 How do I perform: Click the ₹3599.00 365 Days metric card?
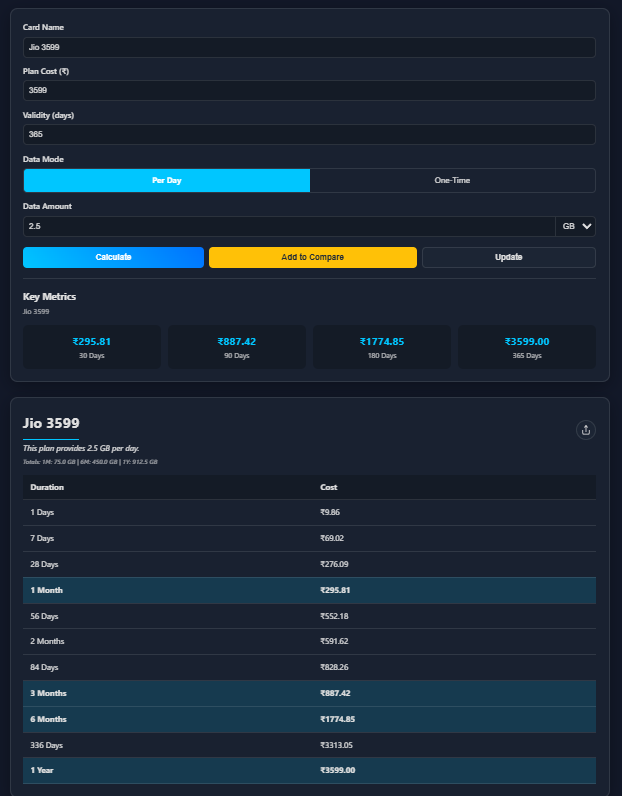527,347
